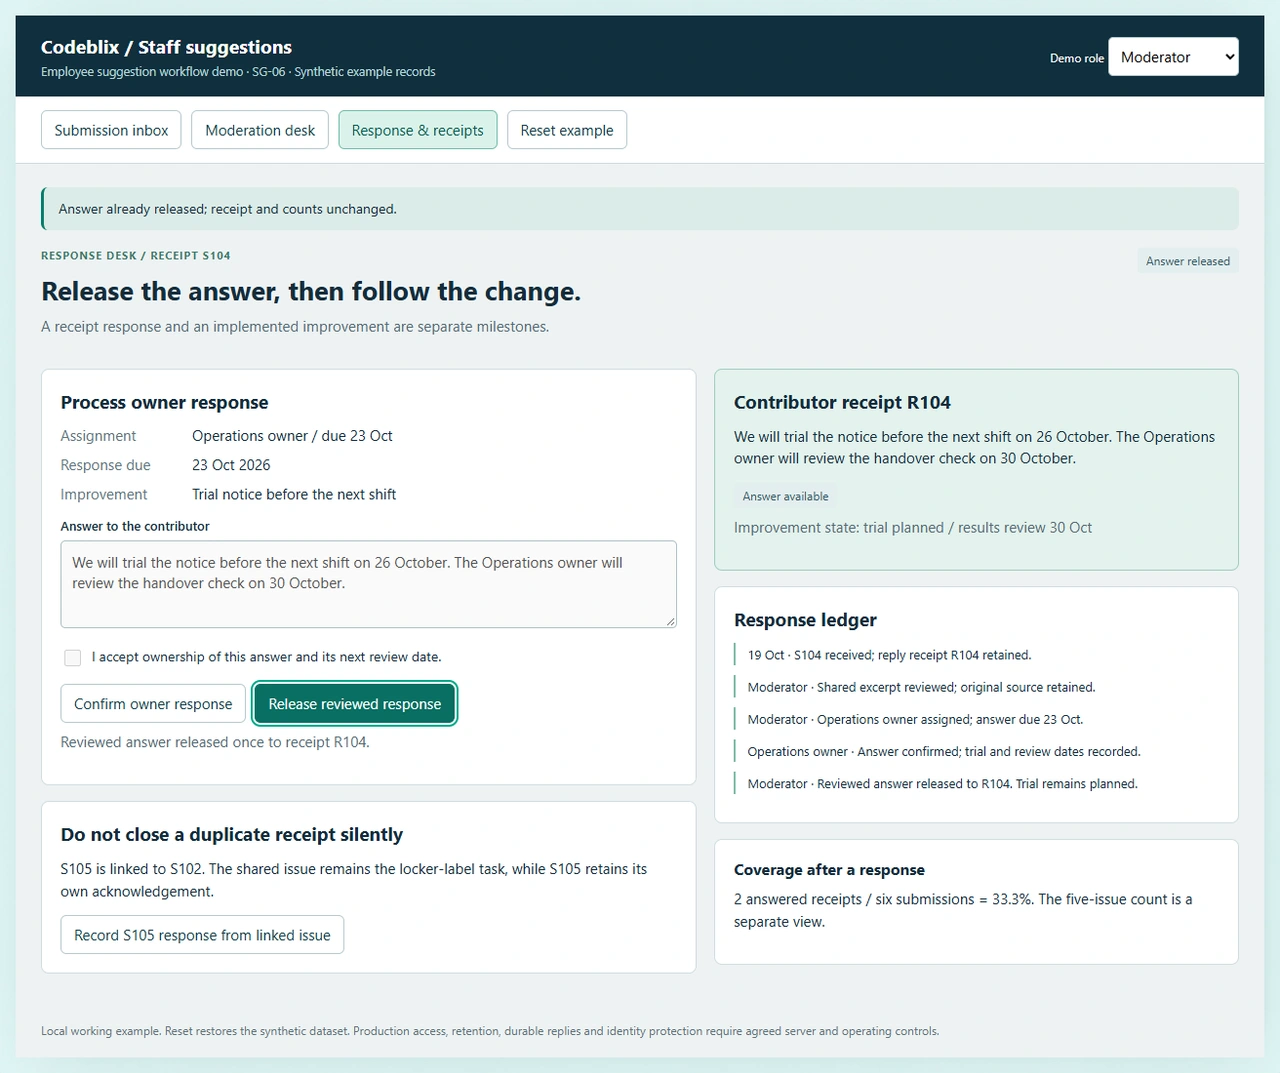Image resolution: width=1280 pixels, height=1073 pixels.
Task: Click ledger entry '19 Oct · S104 received'
Action: click(x=889, y=655)
